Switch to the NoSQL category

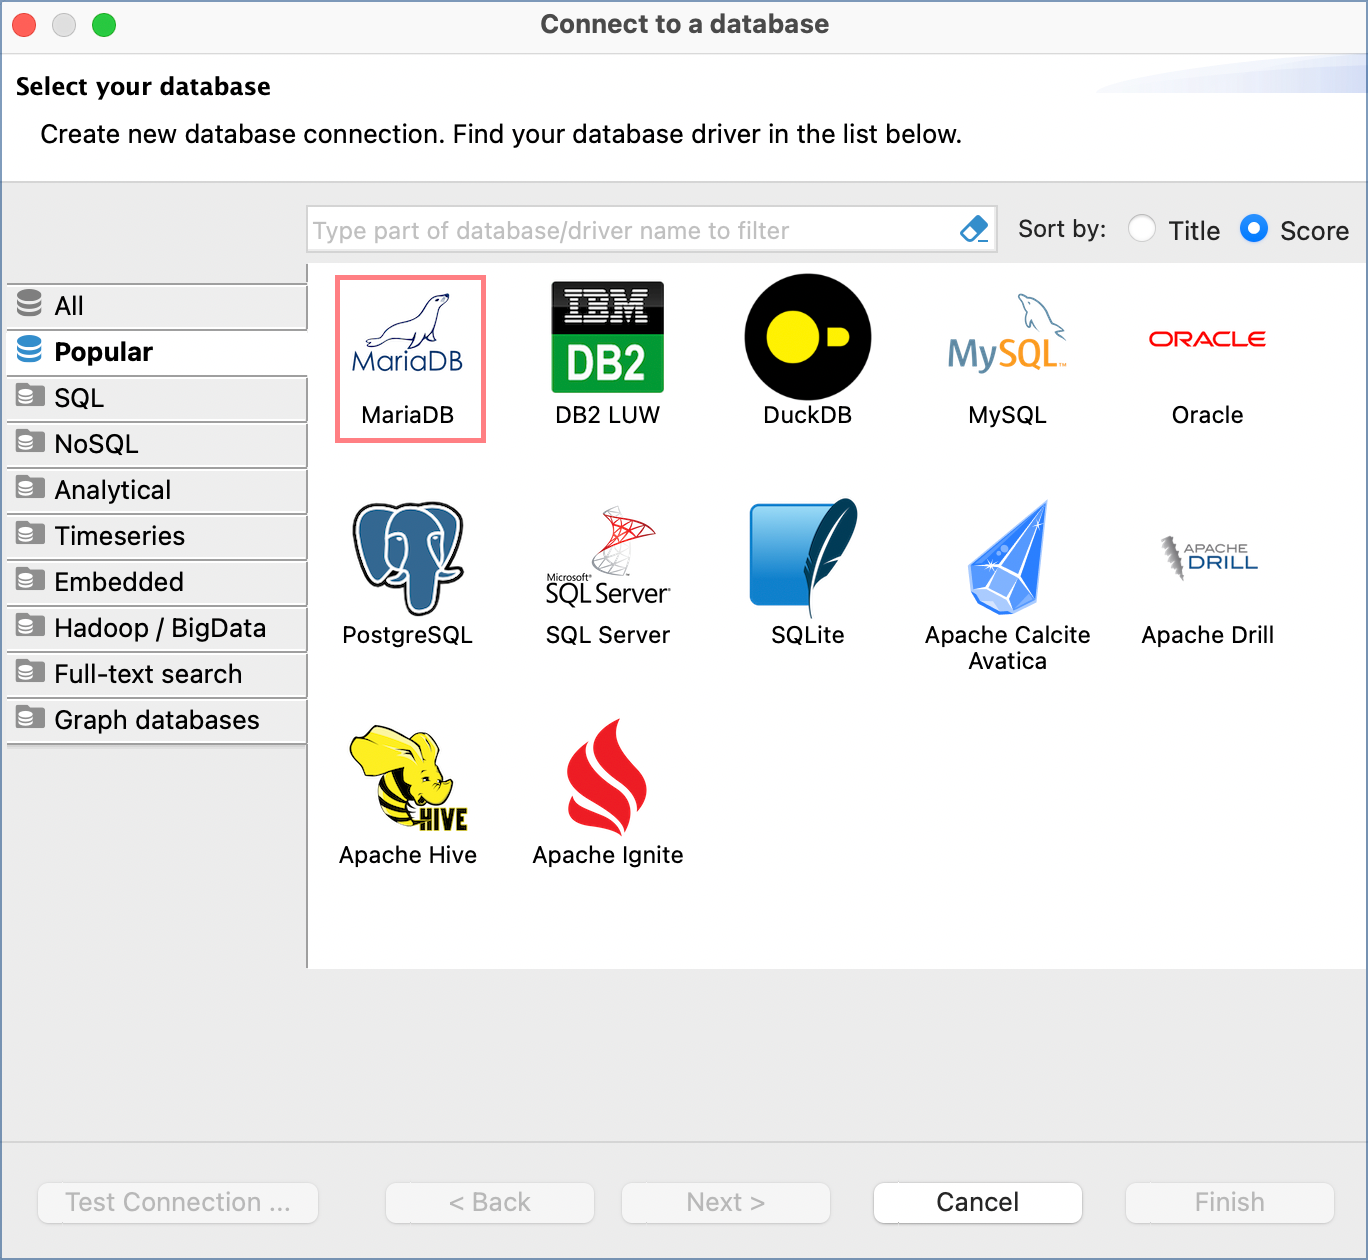[x=157, y=444]
